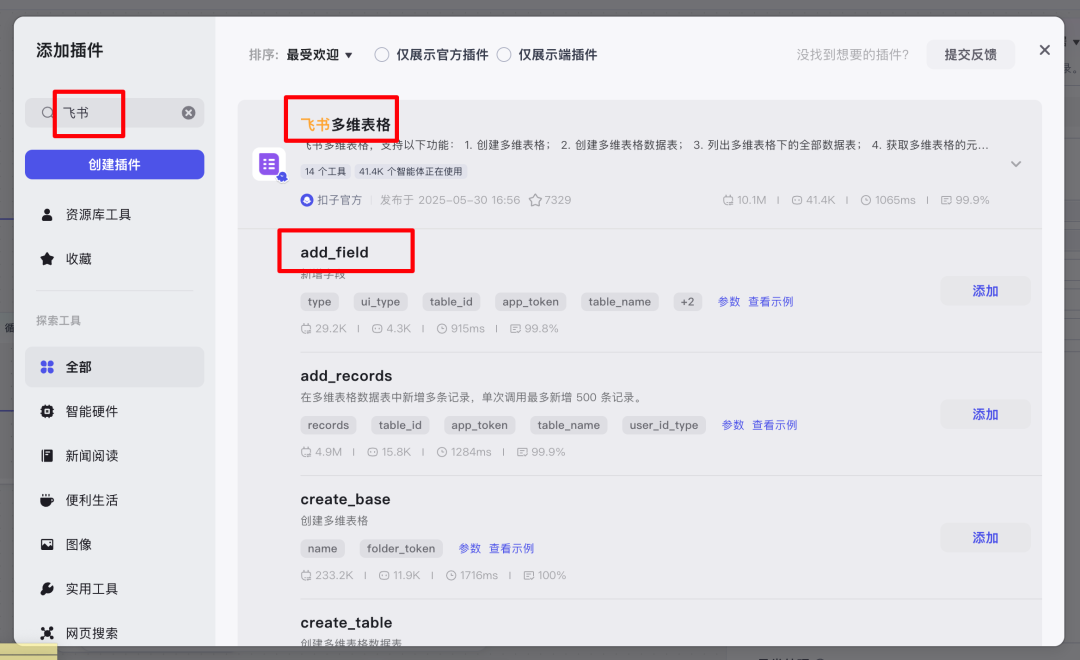Click the 扣子官方 publisher icon
The height and width of the screenshot is (660, 1080).
tap(307, 200)
